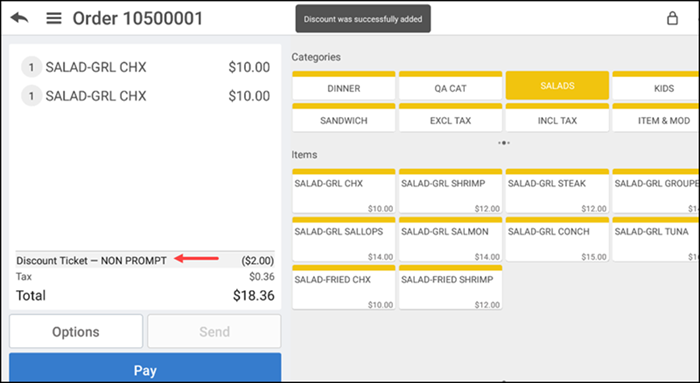Image resolution: width=700 pixels, height=383 pixels.
Task: Add SALAD-GRL CHX item tile
Action: pos(344,191)
